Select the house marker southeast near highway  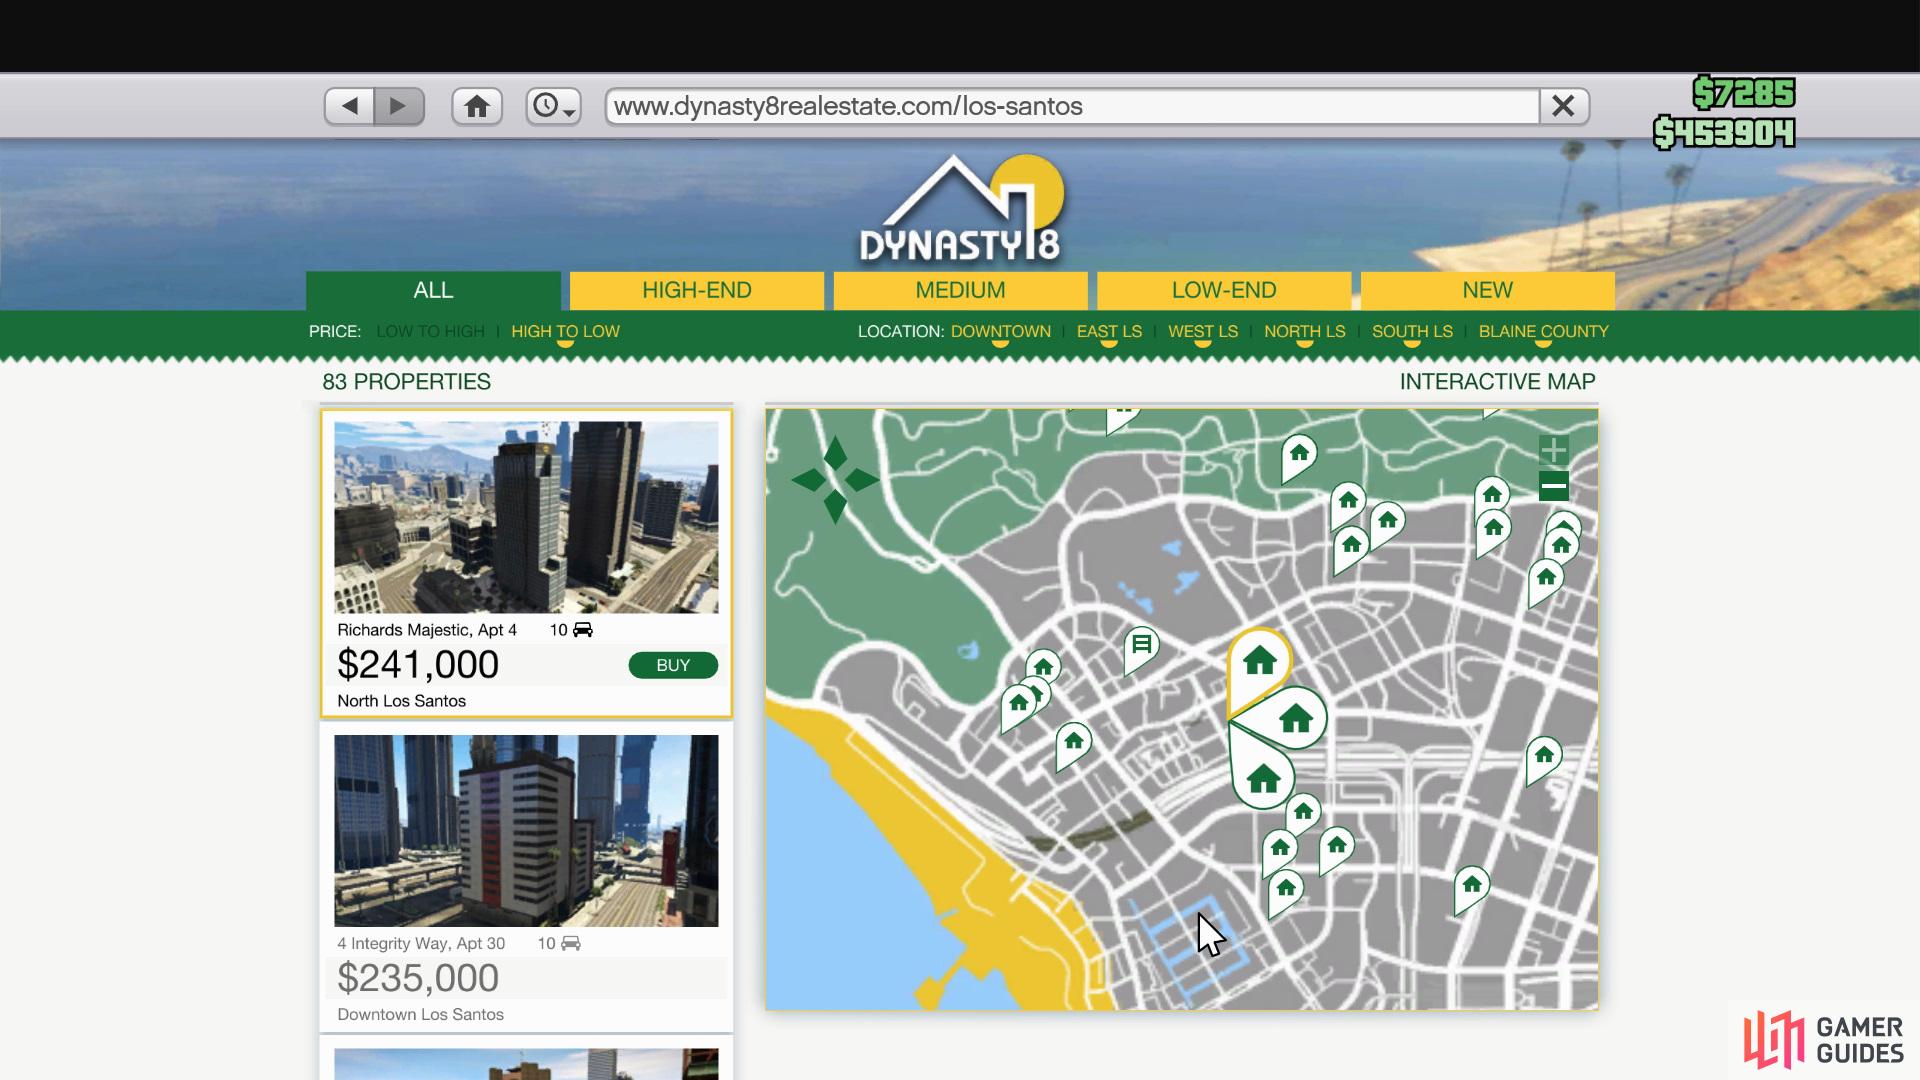[1471, 886]
